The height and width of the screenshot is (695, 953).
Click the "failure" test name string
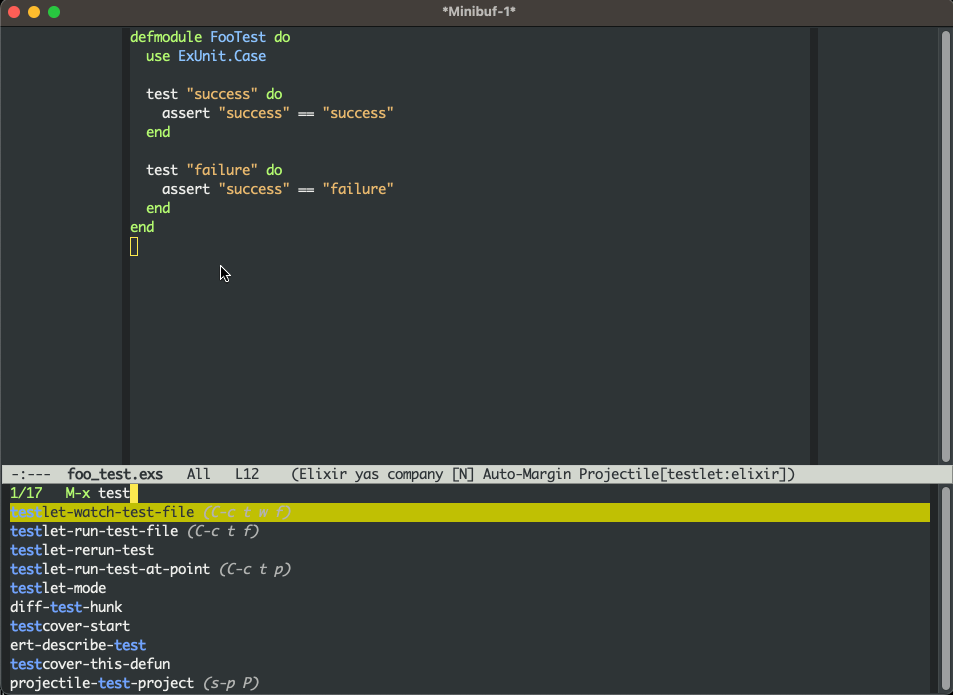pos(222,169)
